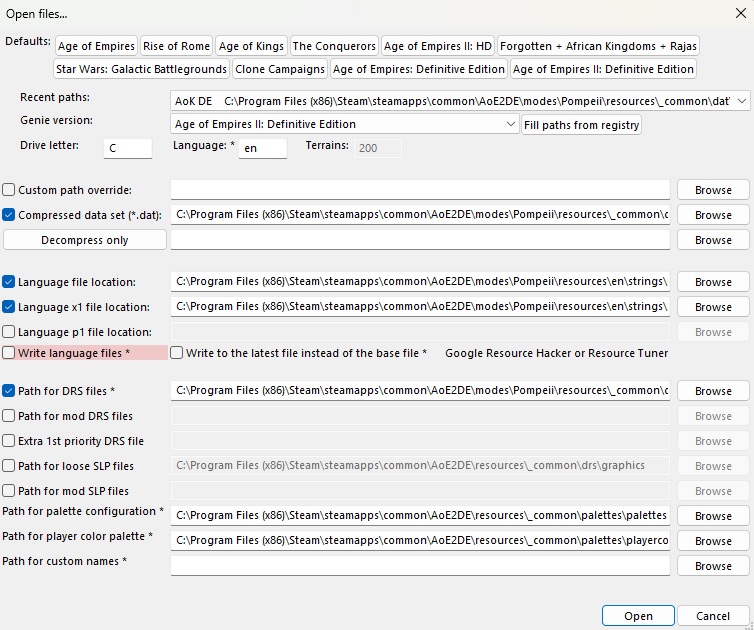Image resolution: width=754 pixels, height=630 pixels.
Task: Click the Decompress only button
Action: (85, 240)
